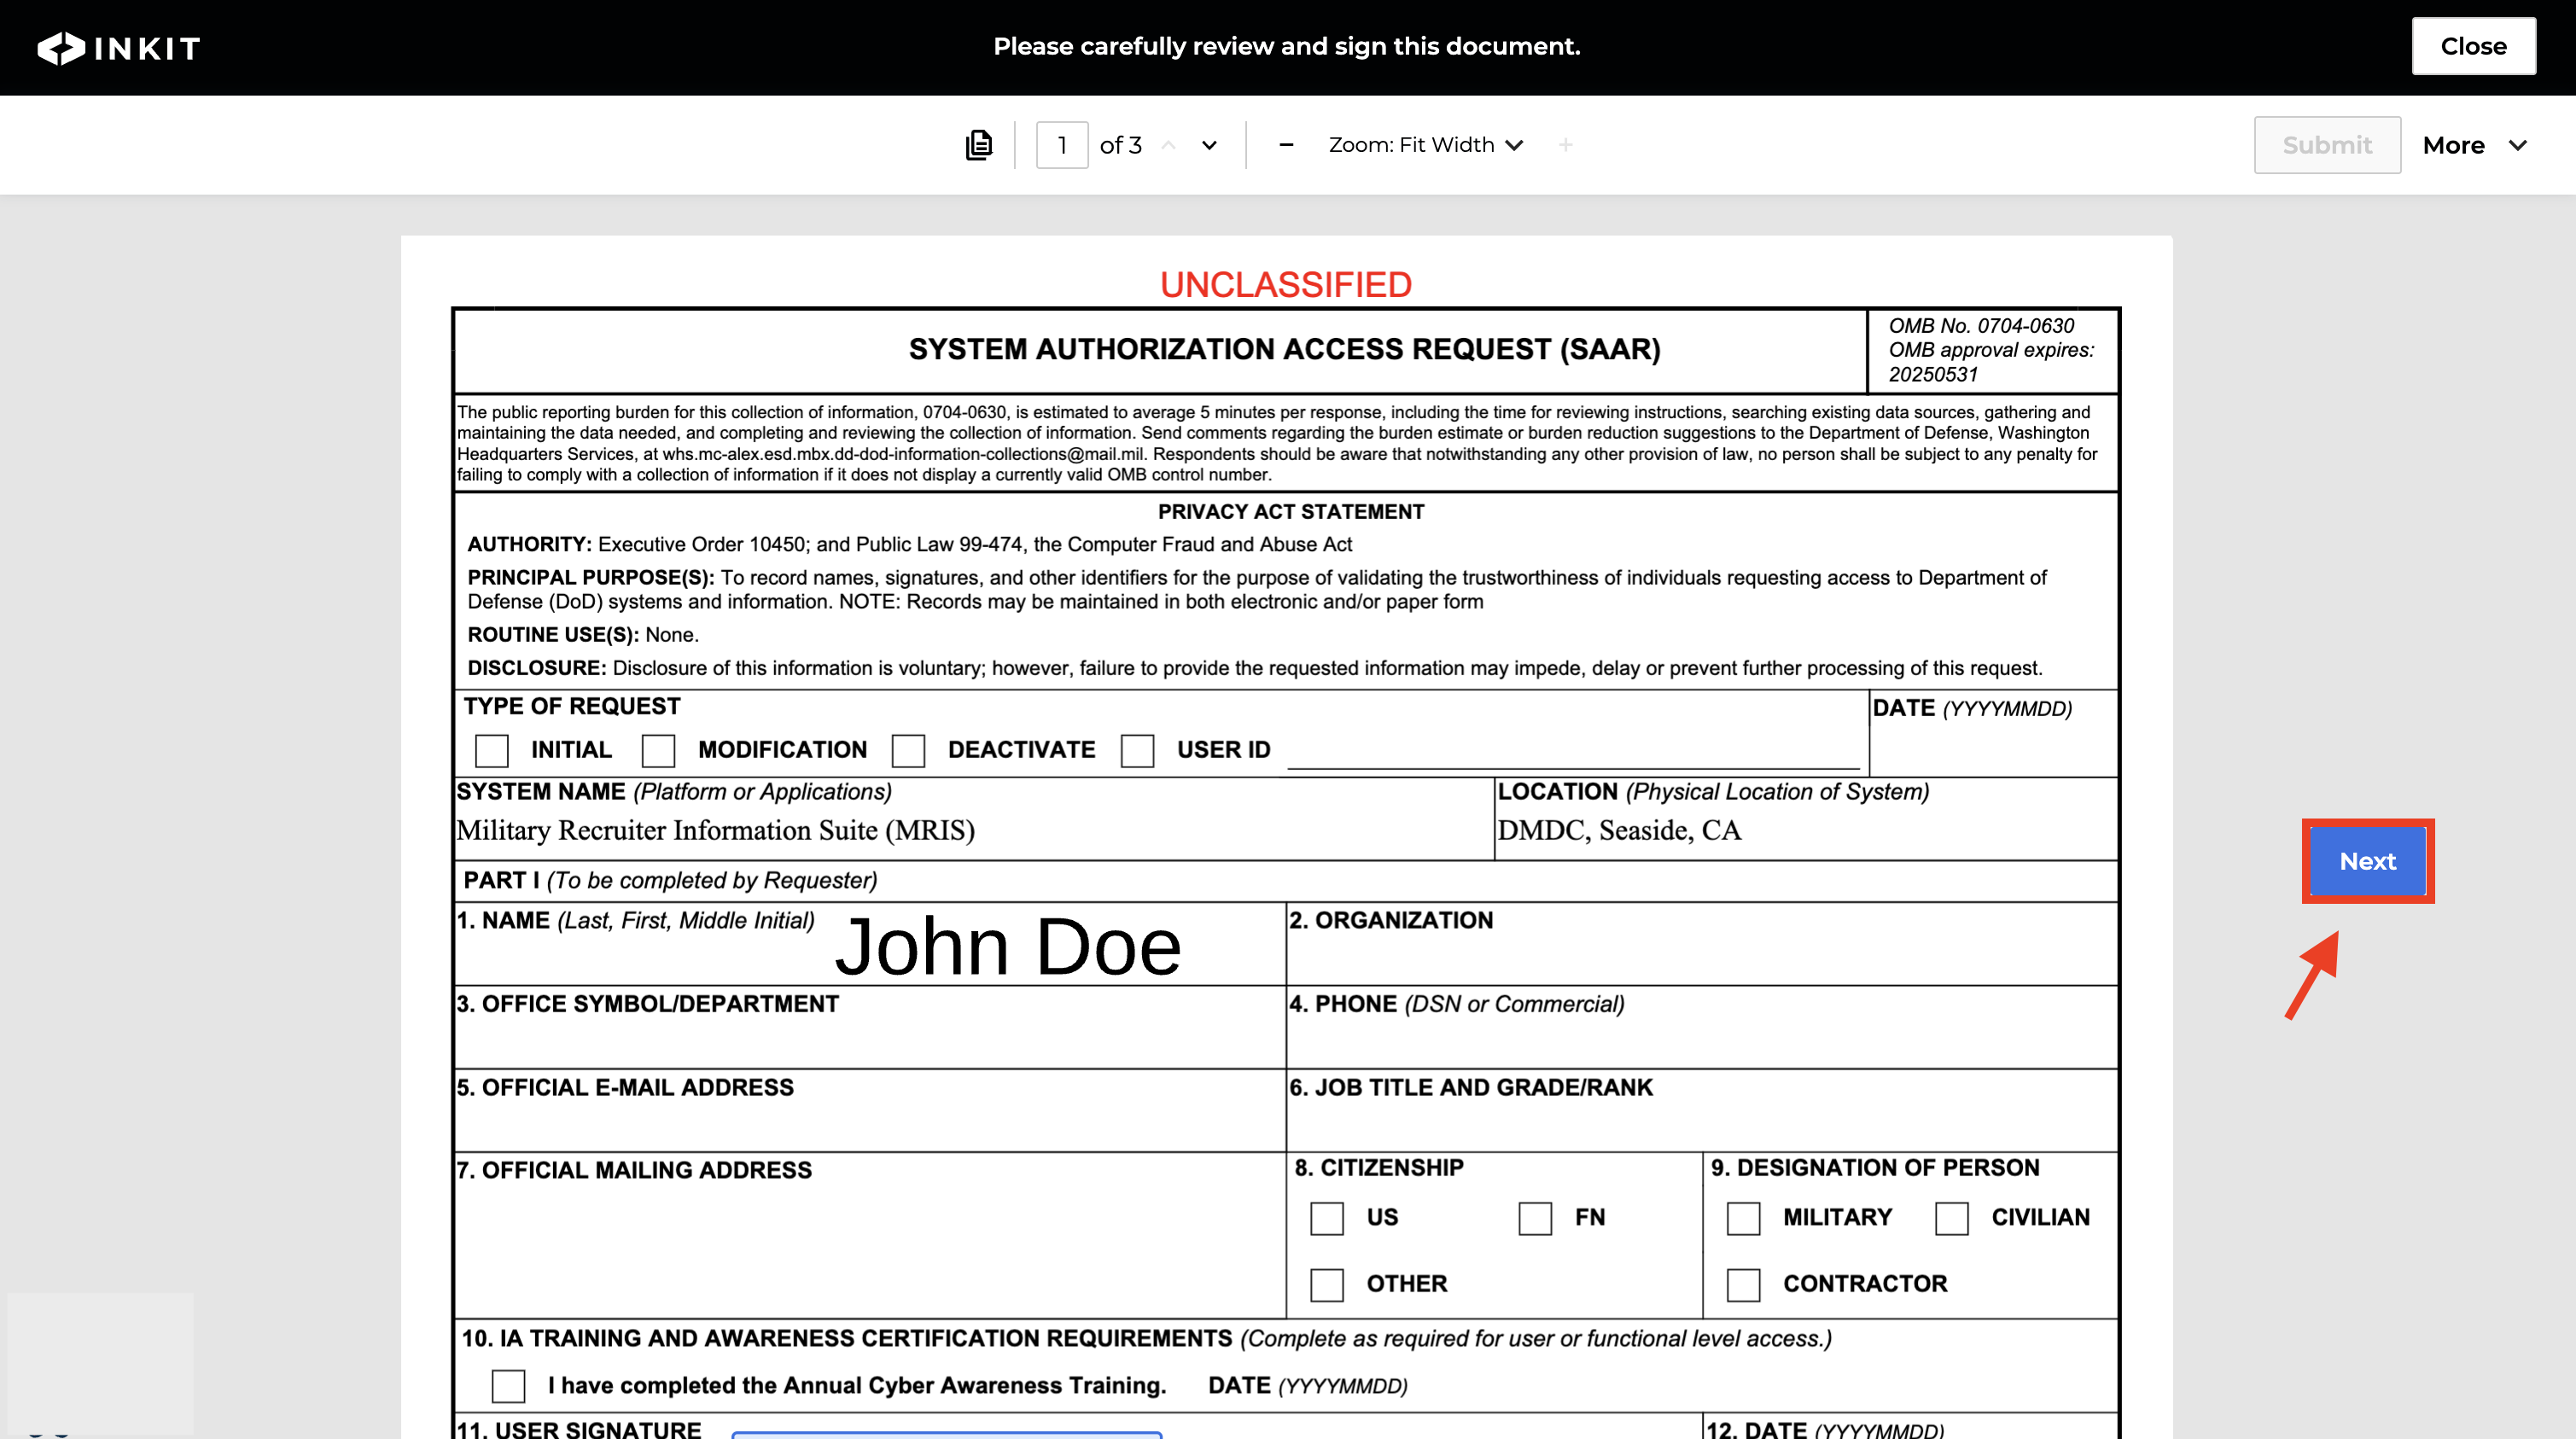Zoom in with the plus icon

(x=1565, y=145)
